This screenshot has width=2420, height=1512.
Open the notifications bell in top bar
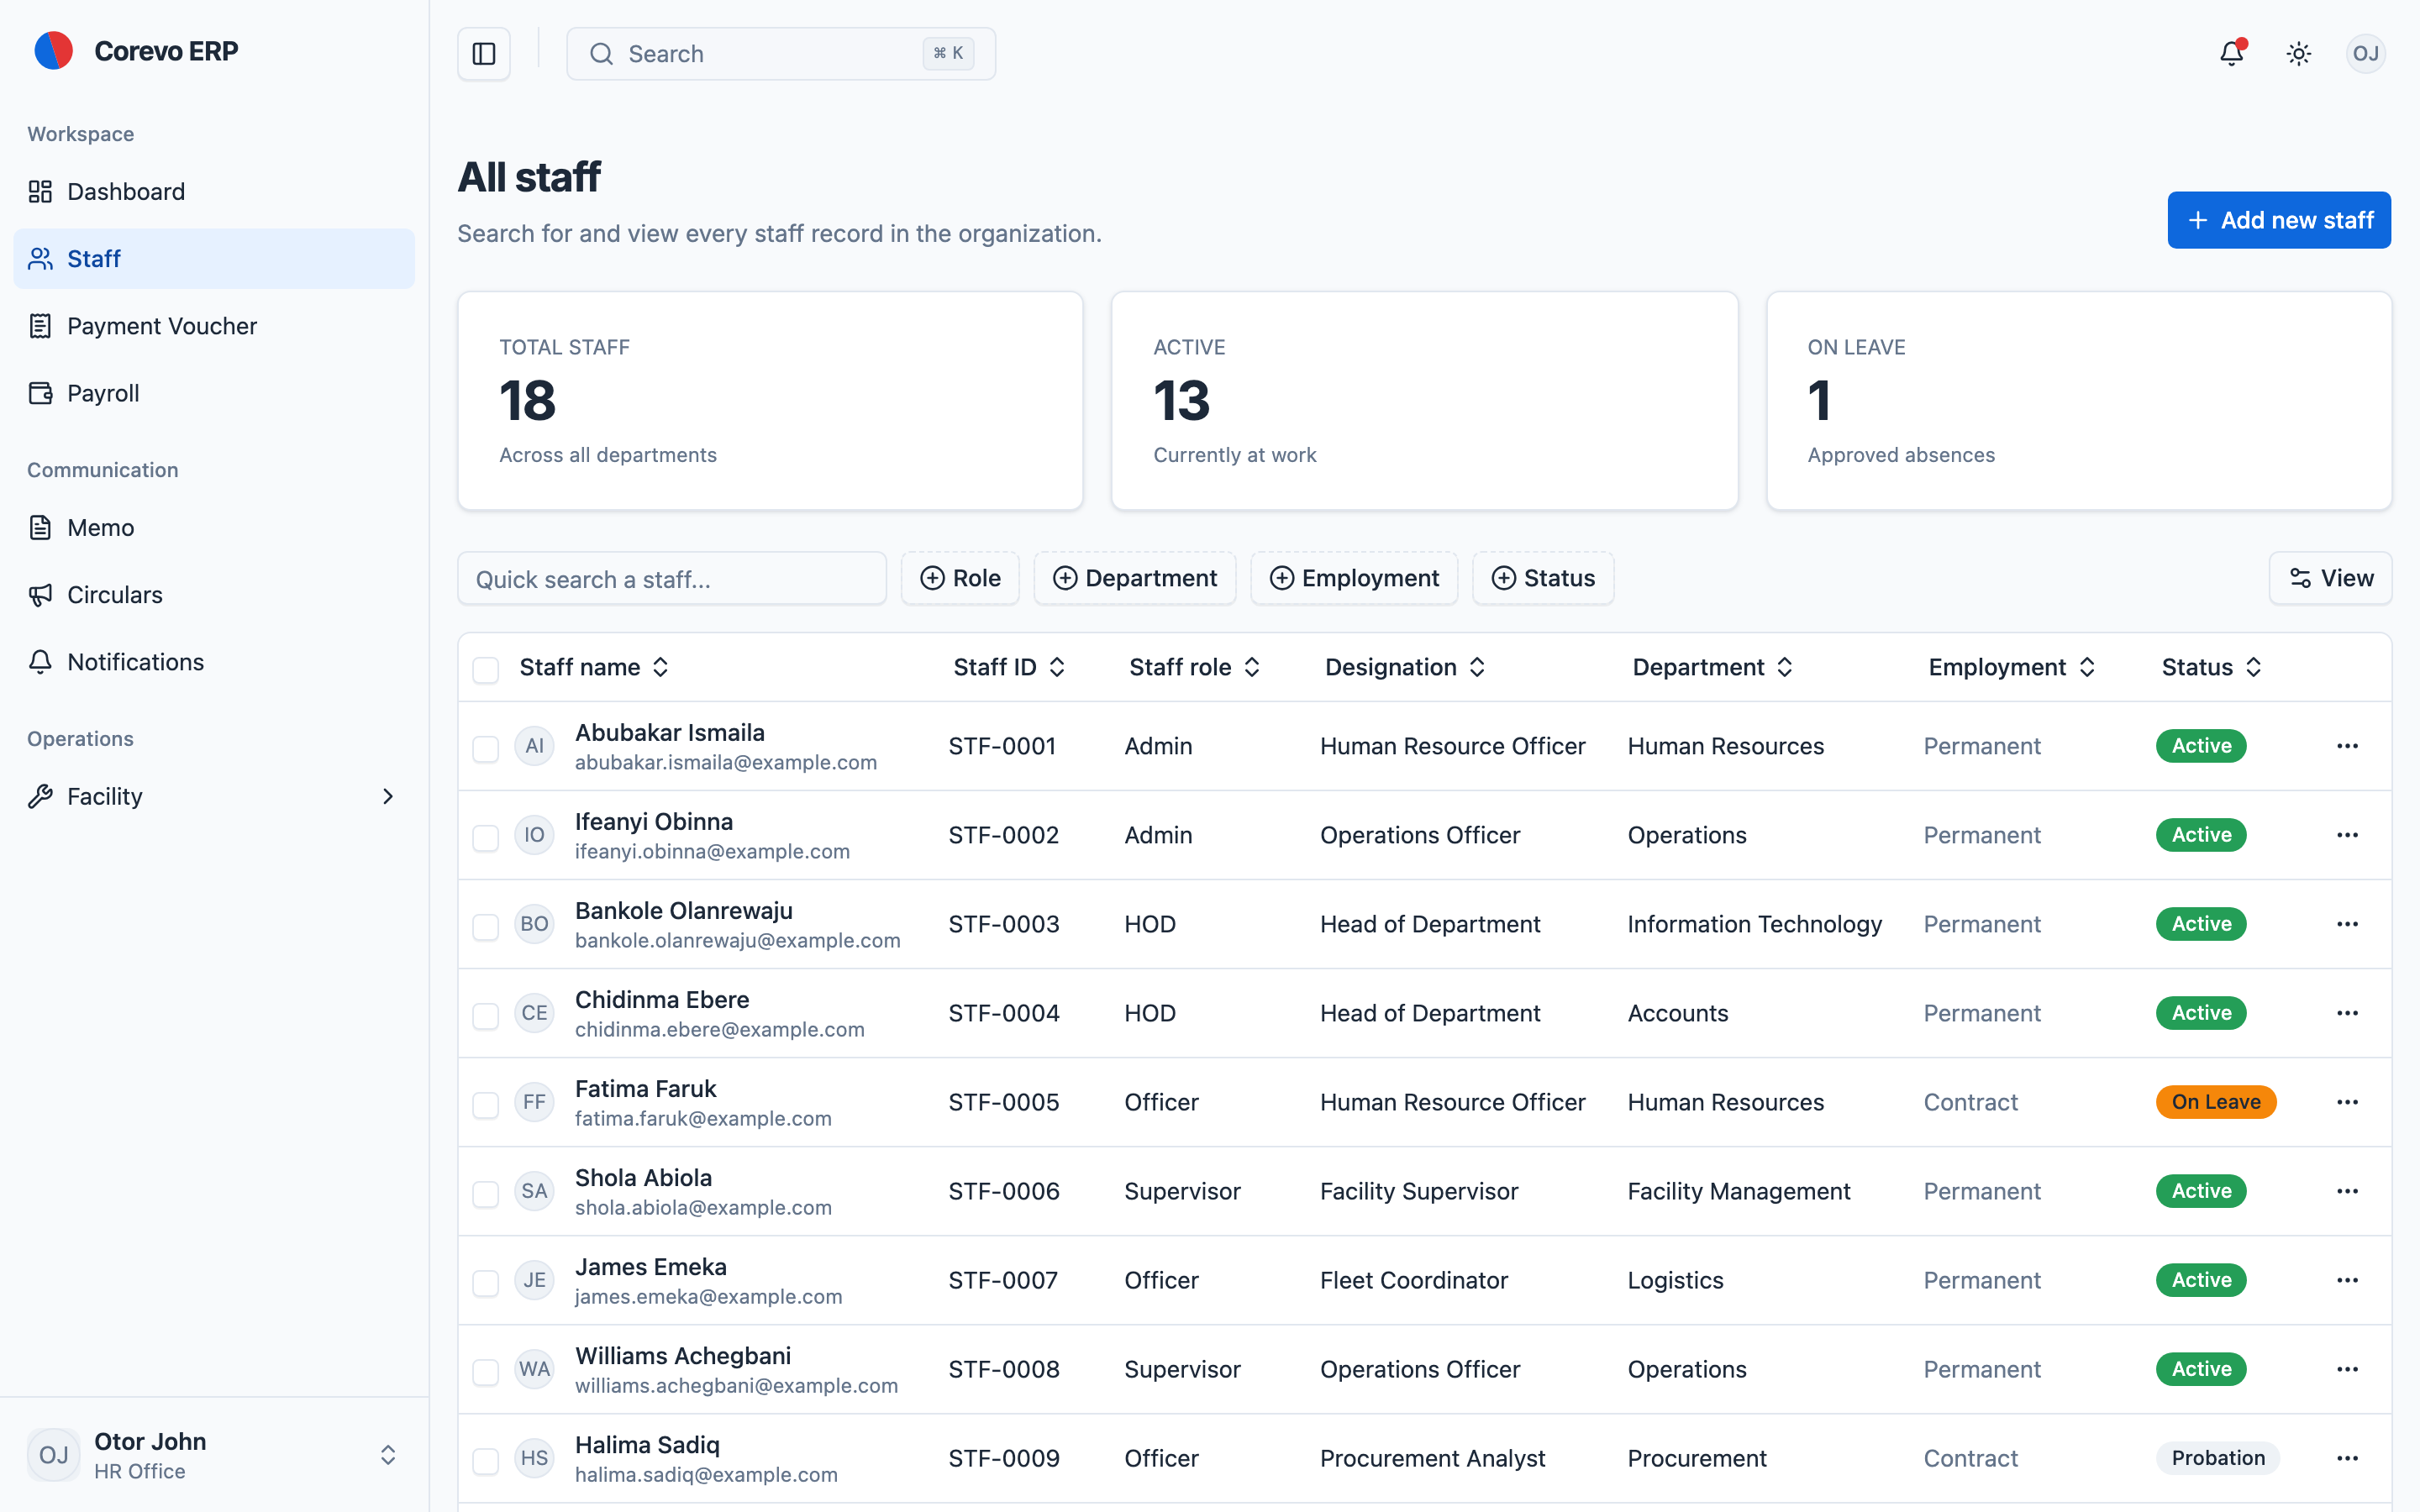pos(2232,54)
